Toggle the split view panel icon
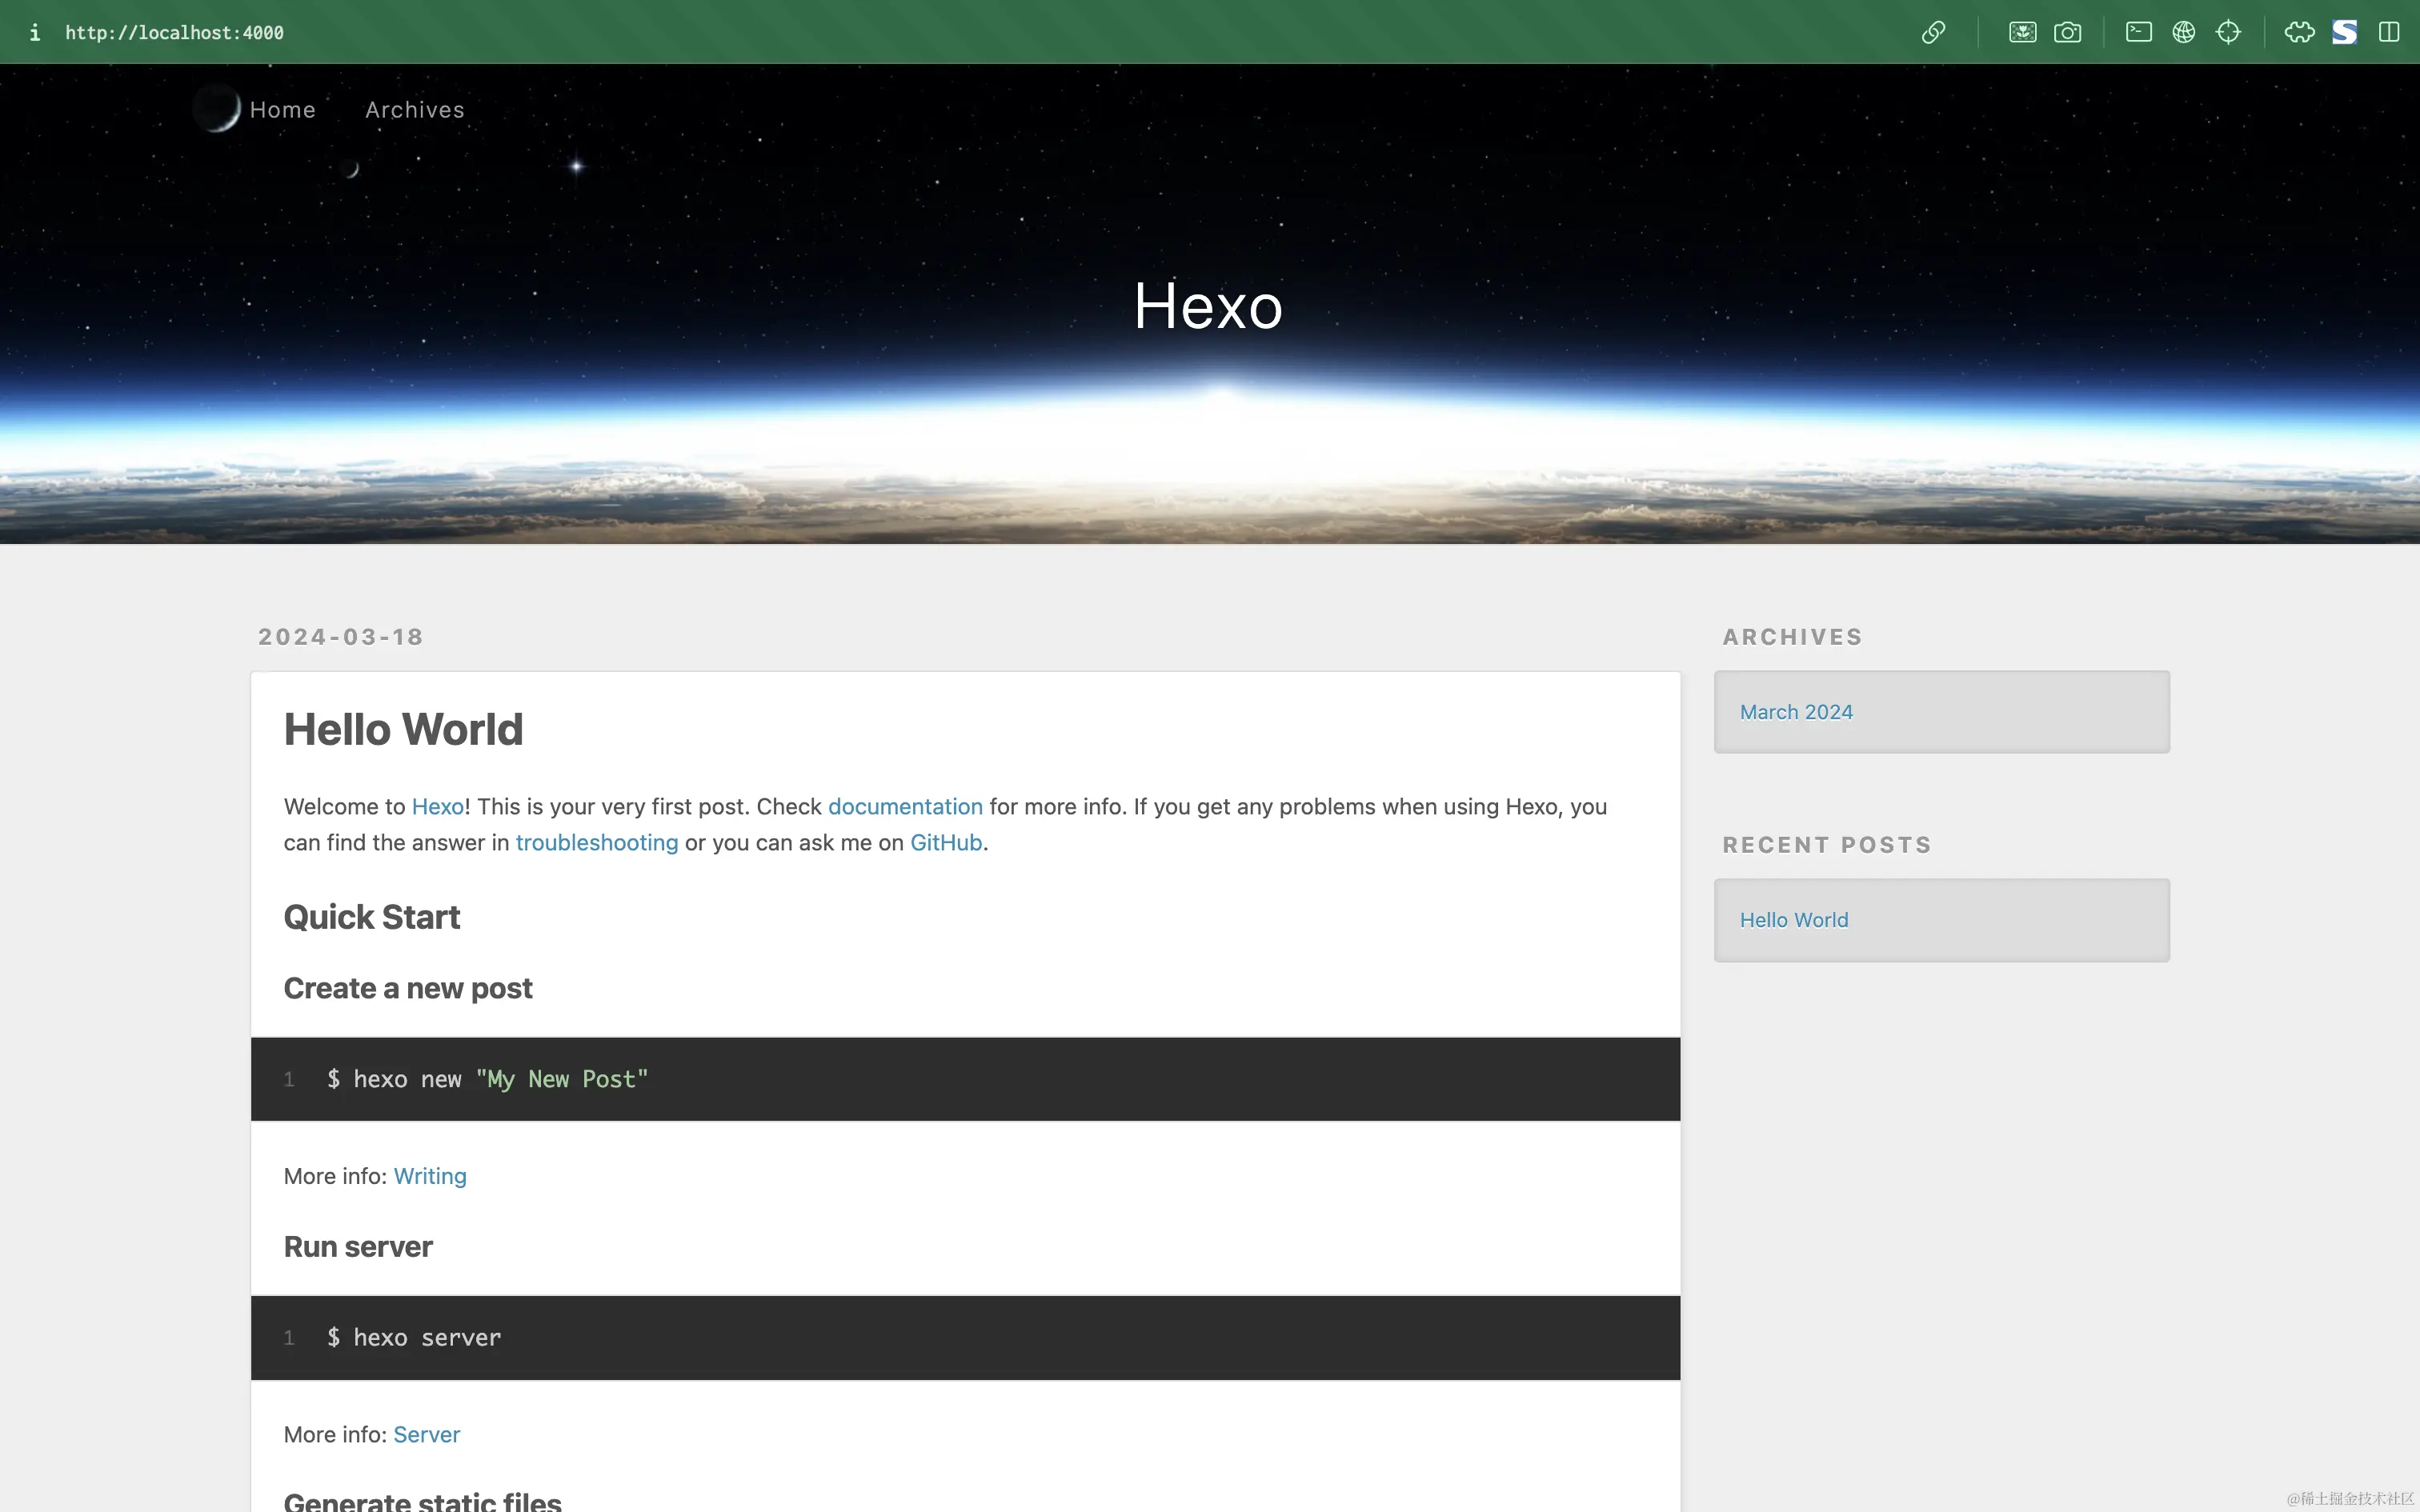The width and height of the screenshot is (2420, 1512). point(2389,32)
